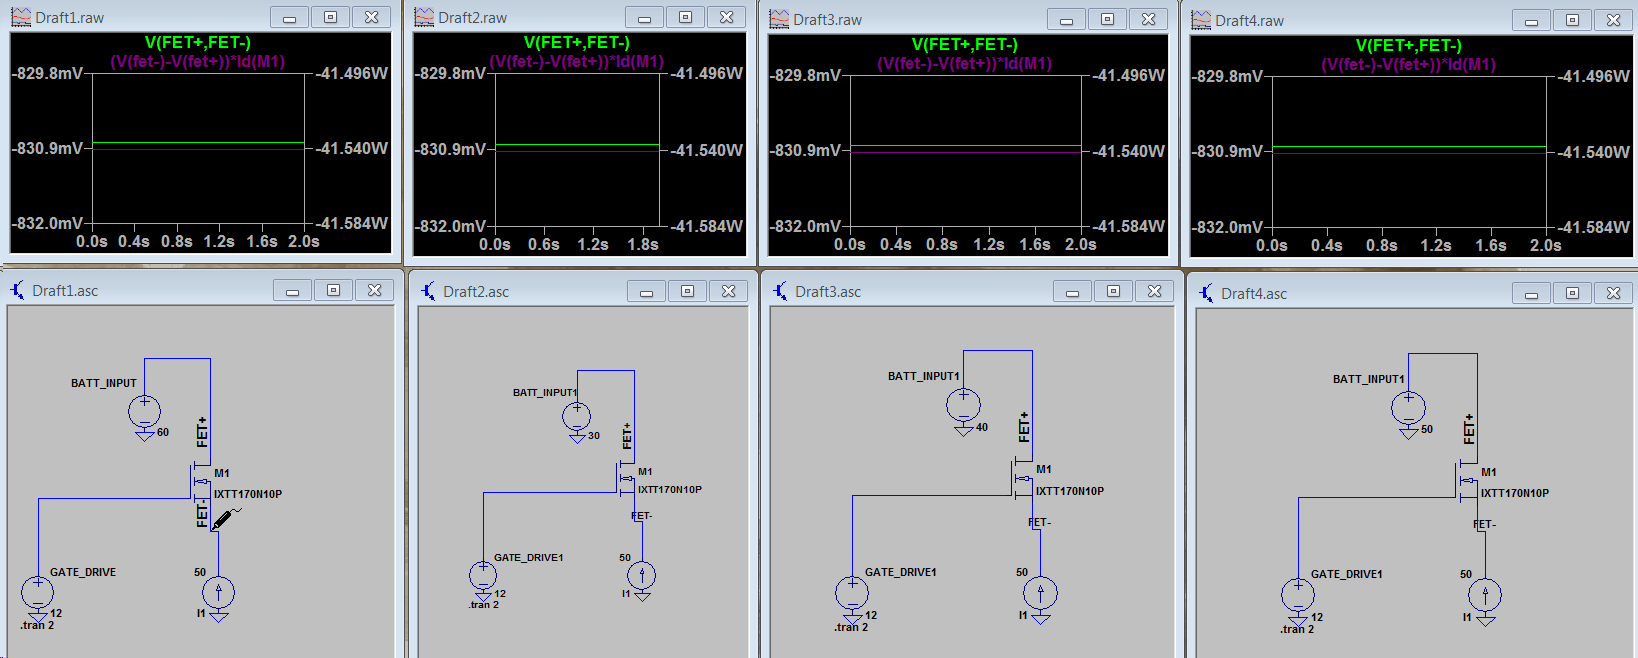Select the GATE_DRIVE1 voltage source symbol in Draft4
1638x658 pixels.
pyautogui.click(x=1298, y=595)
